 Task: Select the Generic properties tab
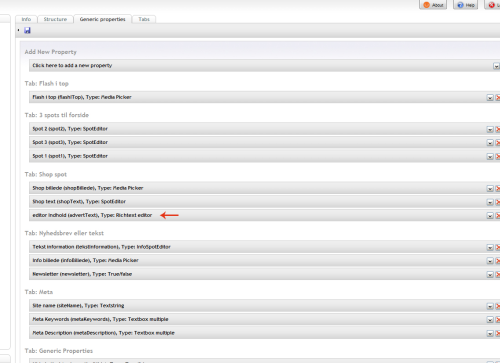(x=103, y=19)
